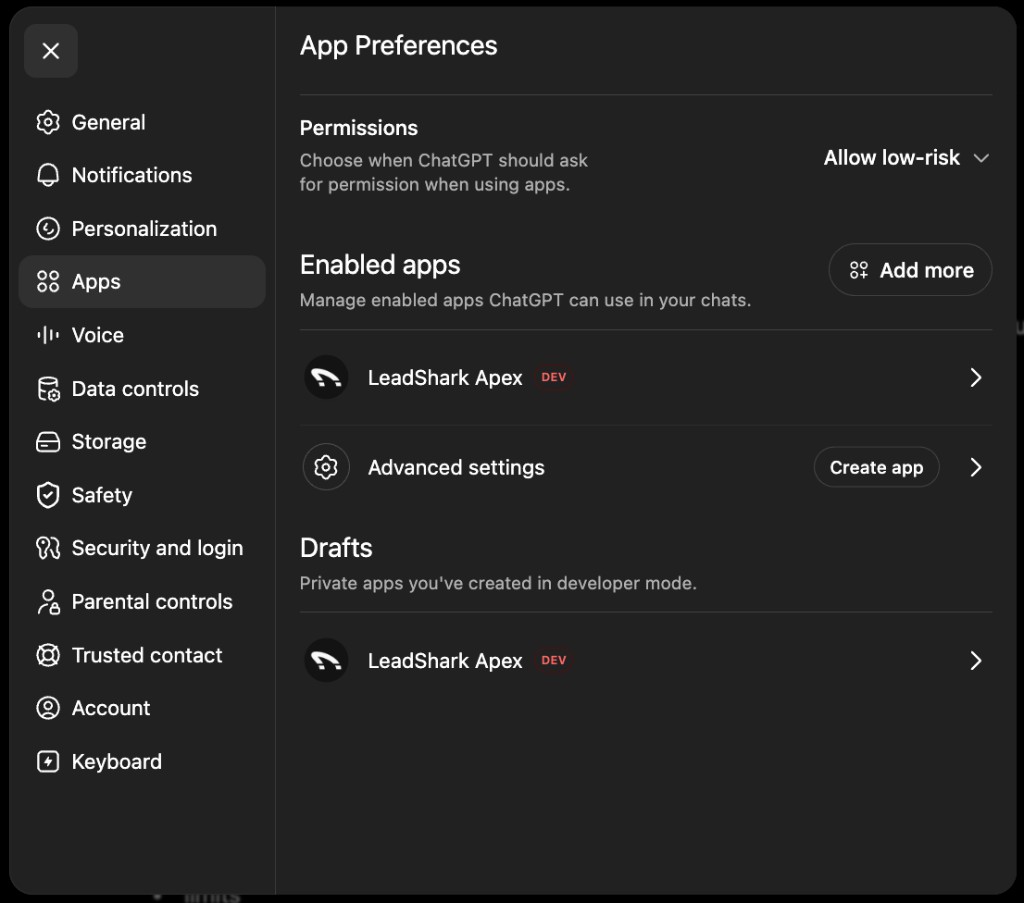This screenshot has width=1024, height=903.
Task: Expand Advanced settings chevron arrow
Action: click(976, 467)
